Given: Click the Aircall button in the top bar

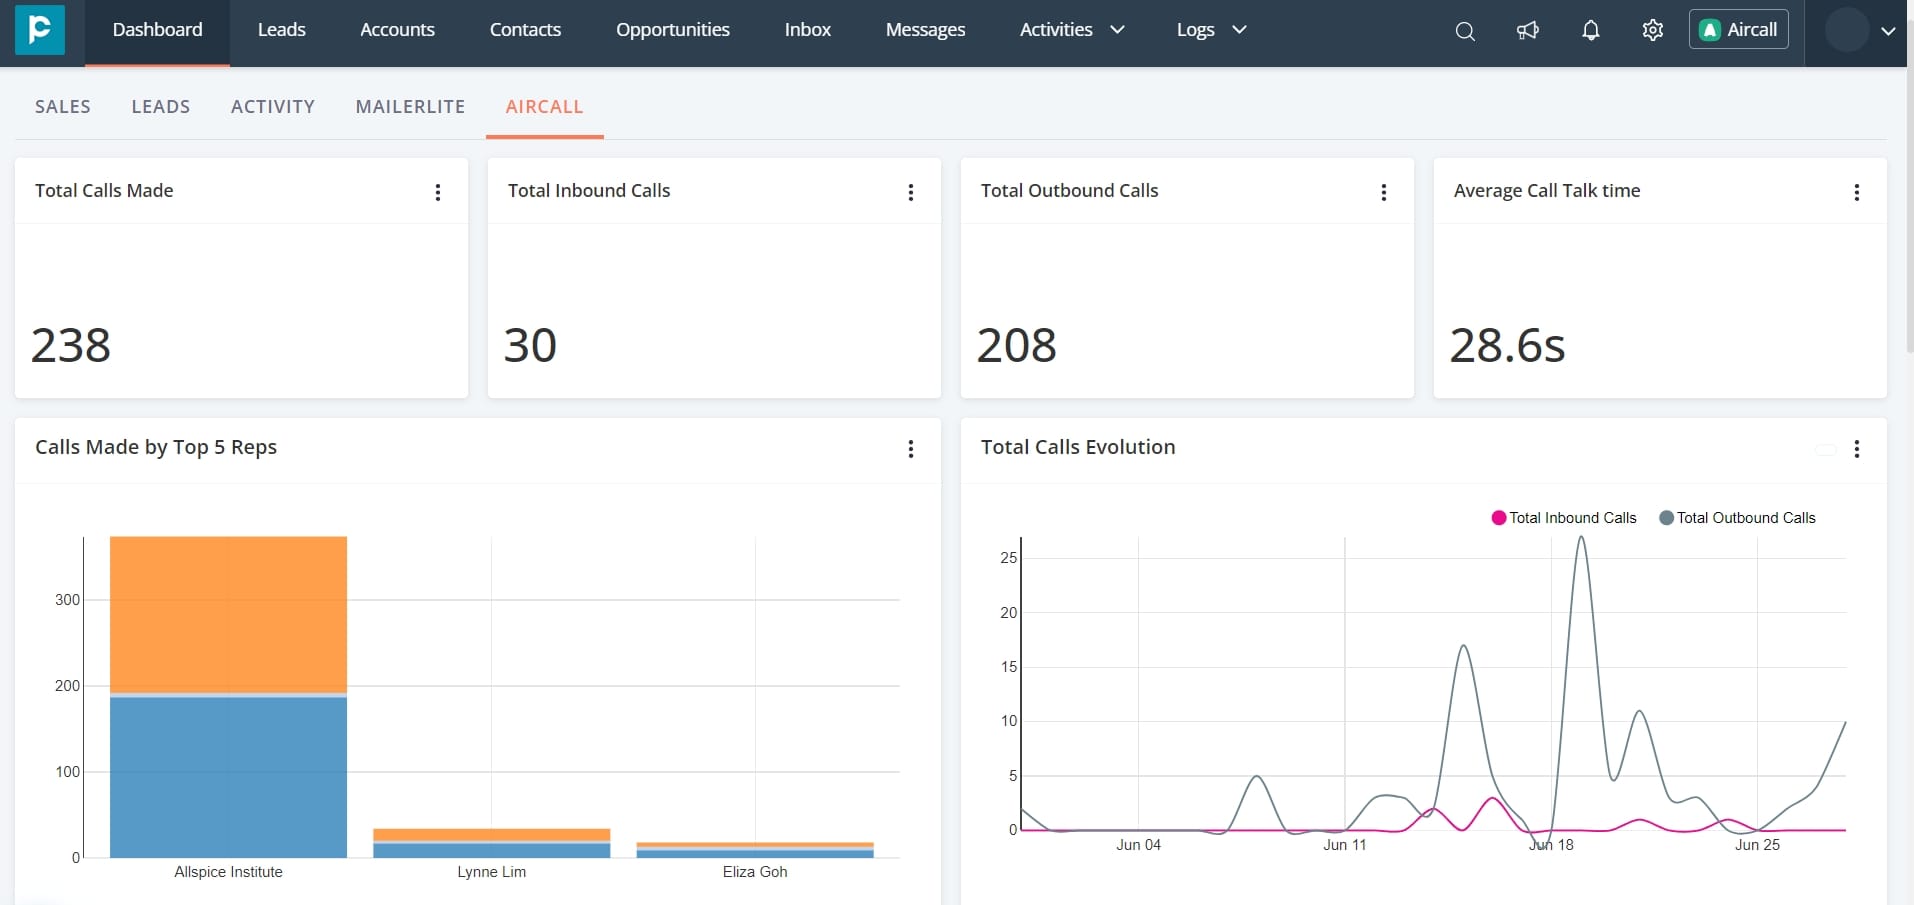Looking at the screenshot, I should coord(1737,29).
